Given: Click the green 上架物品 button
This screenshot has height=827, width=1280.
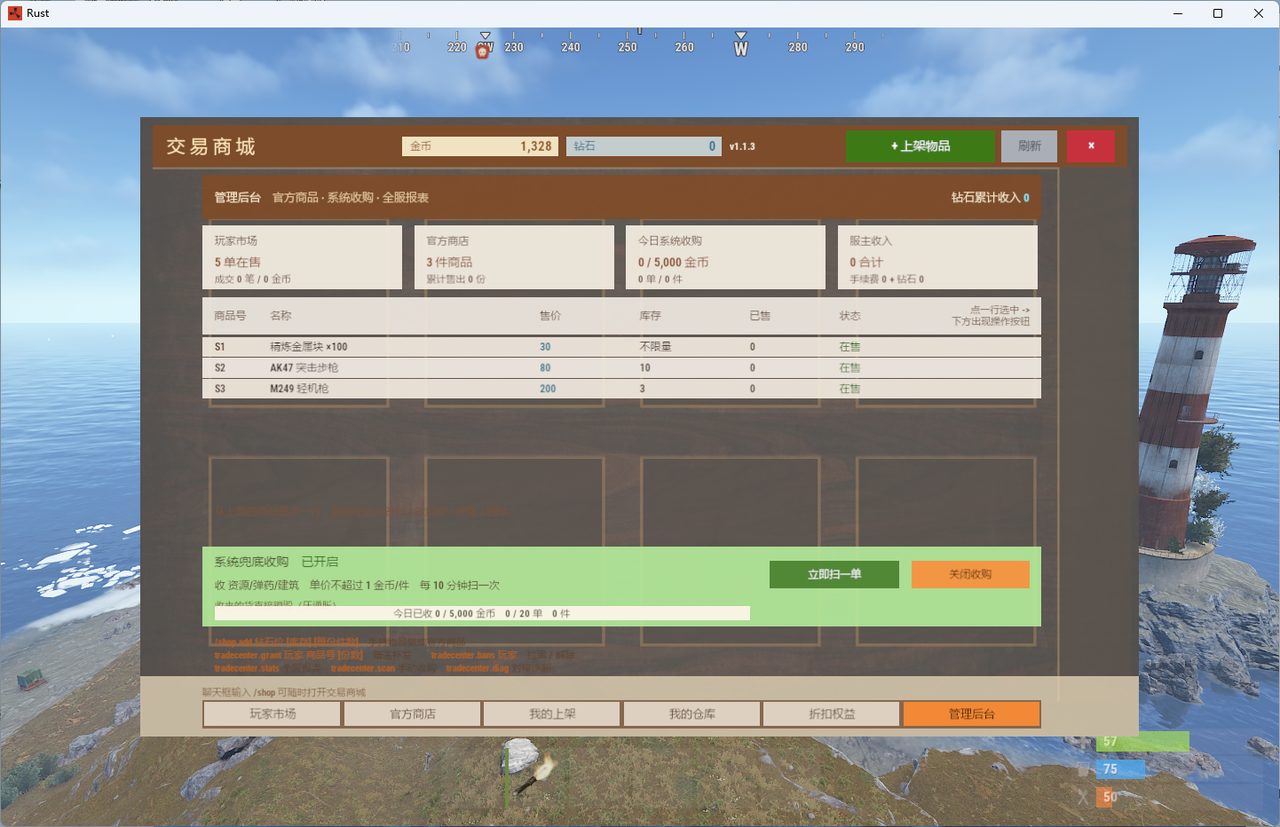Looking at the screenshot, I should [x=920, y=146].
